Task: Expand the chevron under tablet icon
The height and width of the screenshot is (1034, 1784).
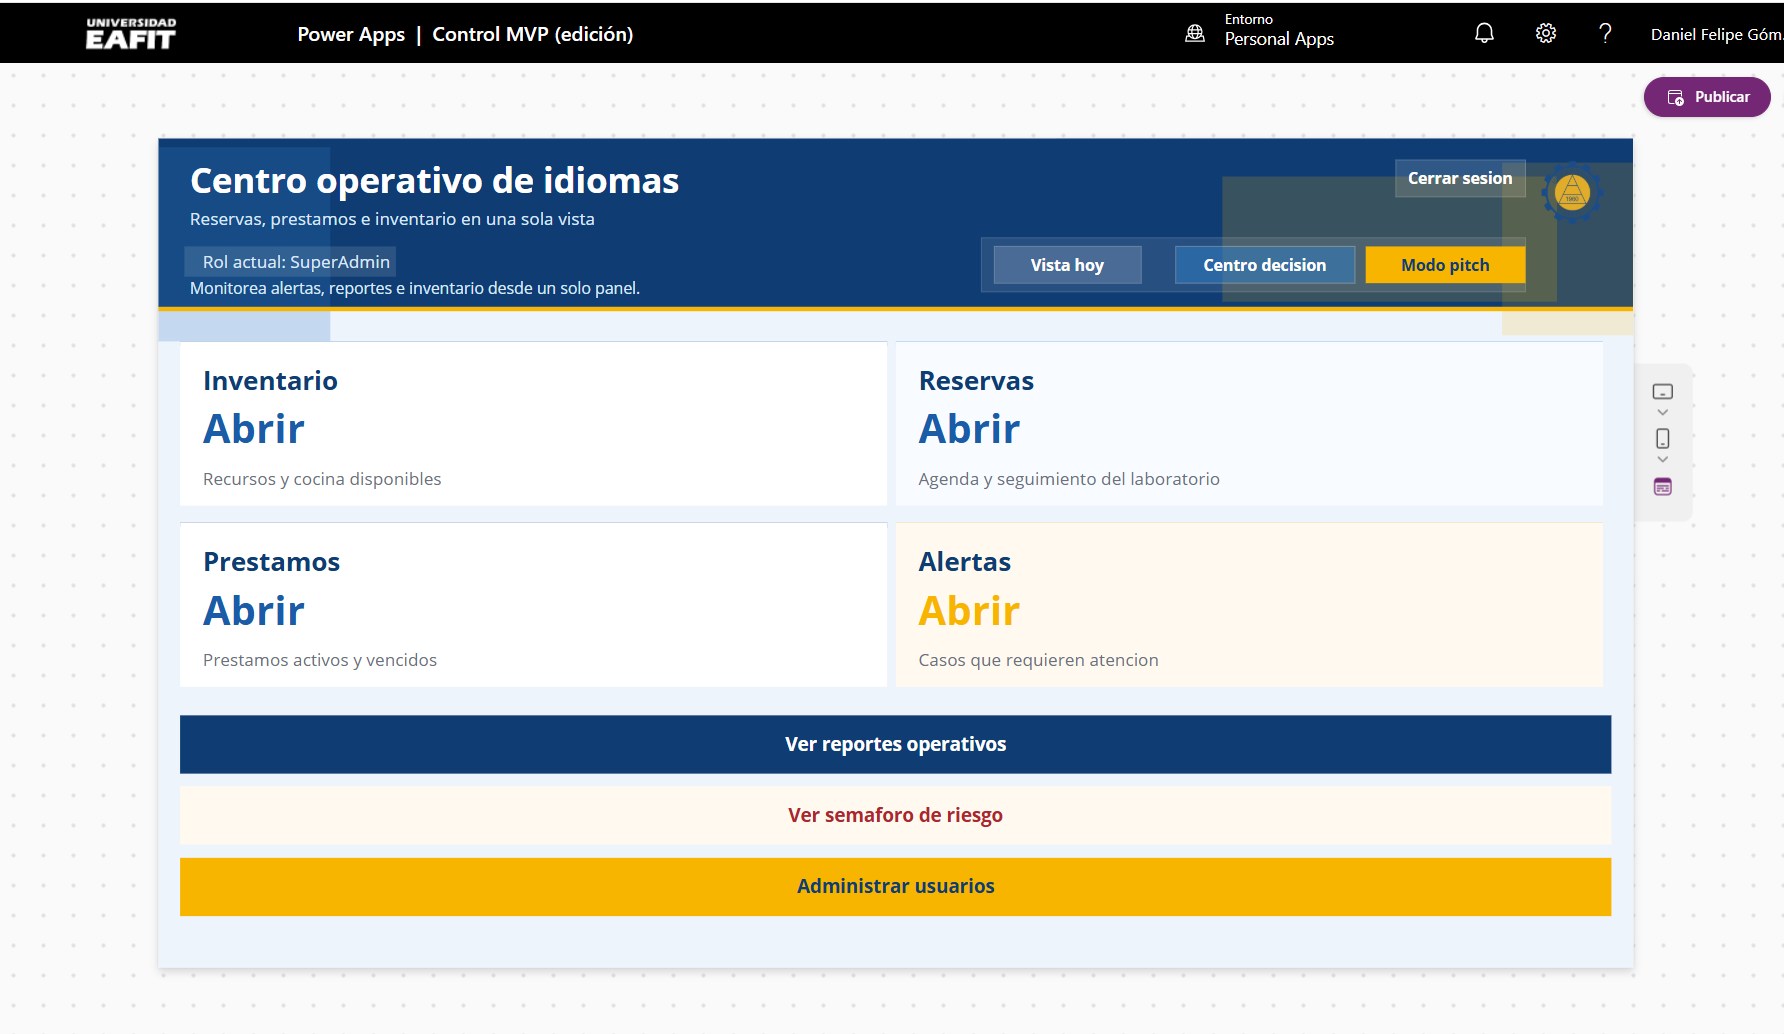Action: click(1663, 412)
